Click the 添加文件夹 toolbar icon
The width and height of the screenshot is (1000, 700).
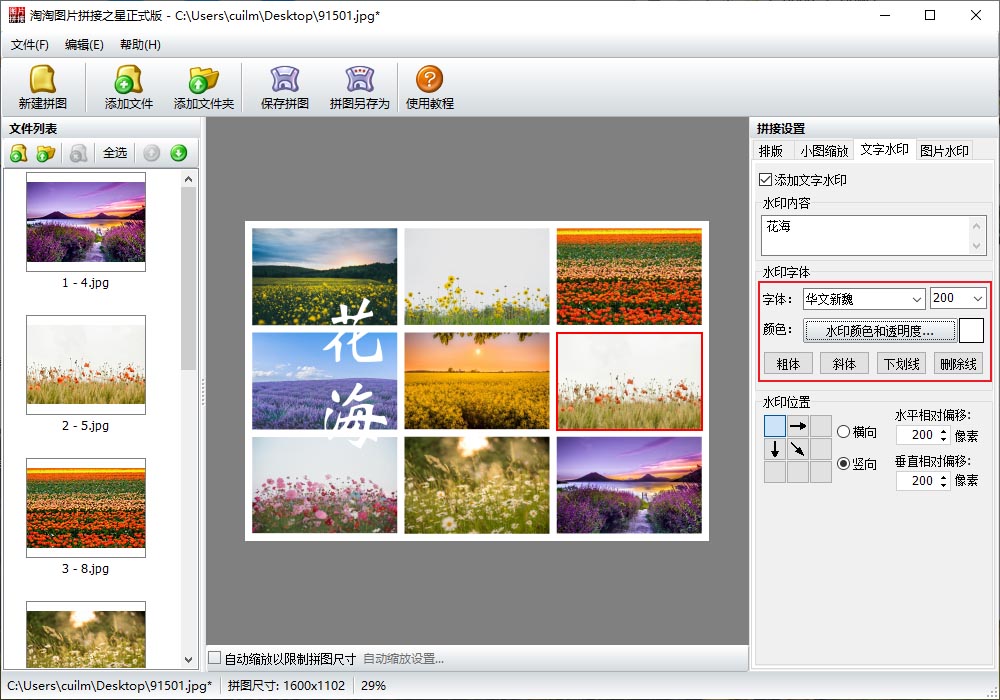pyautogui.click(x=203, y=80)
